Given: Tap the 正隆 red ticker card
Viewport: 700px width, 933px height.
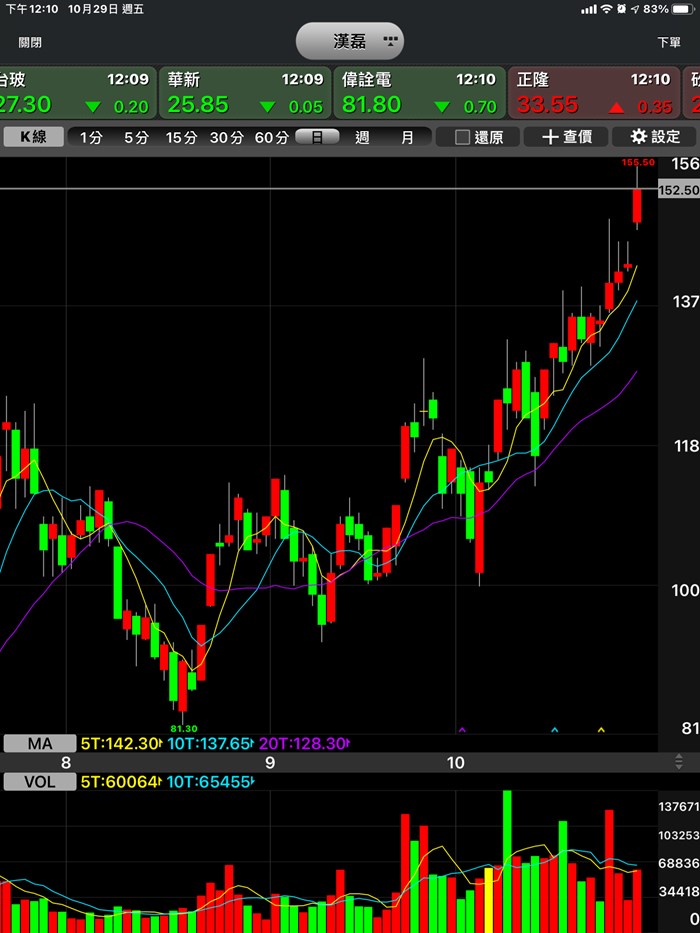Looking at the screenshot, I should click(x=593, y=93).
